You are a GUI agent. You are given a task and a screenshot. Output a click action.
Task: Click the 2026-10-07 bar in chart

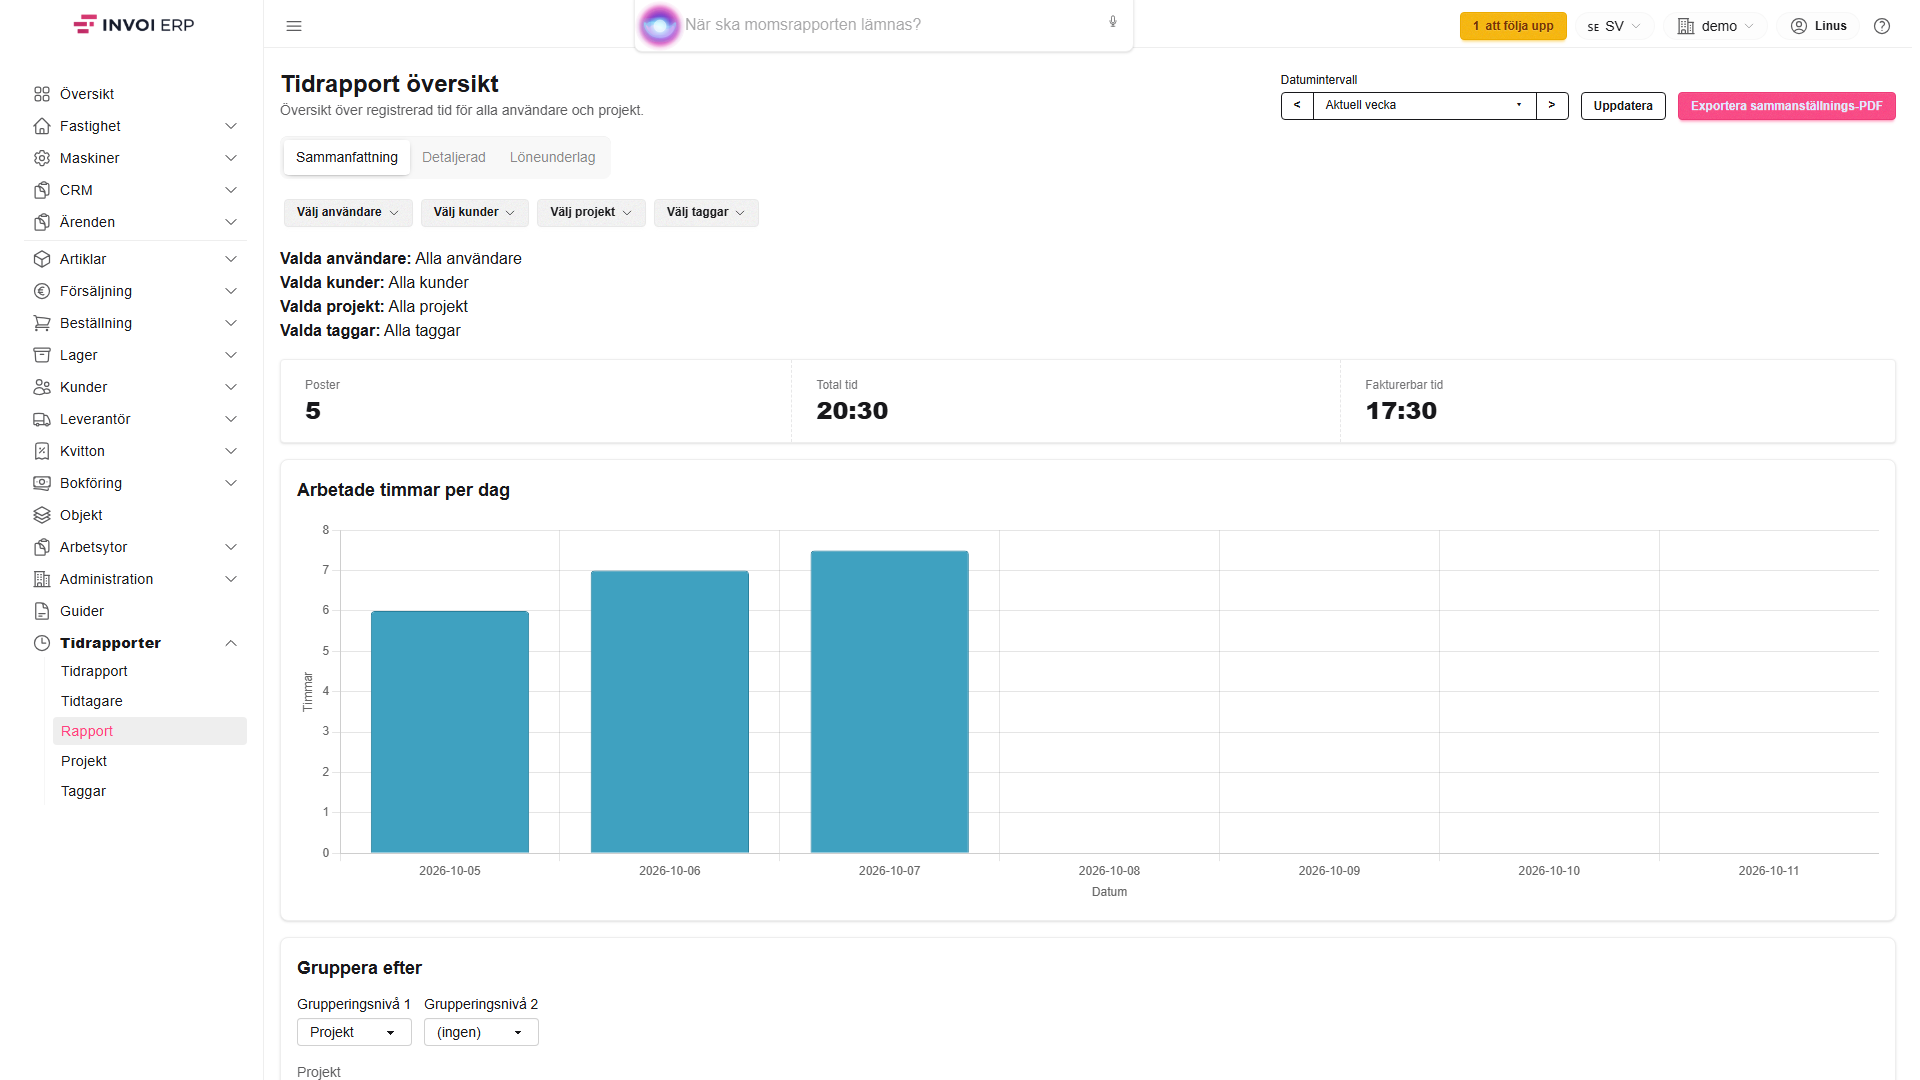889,701
